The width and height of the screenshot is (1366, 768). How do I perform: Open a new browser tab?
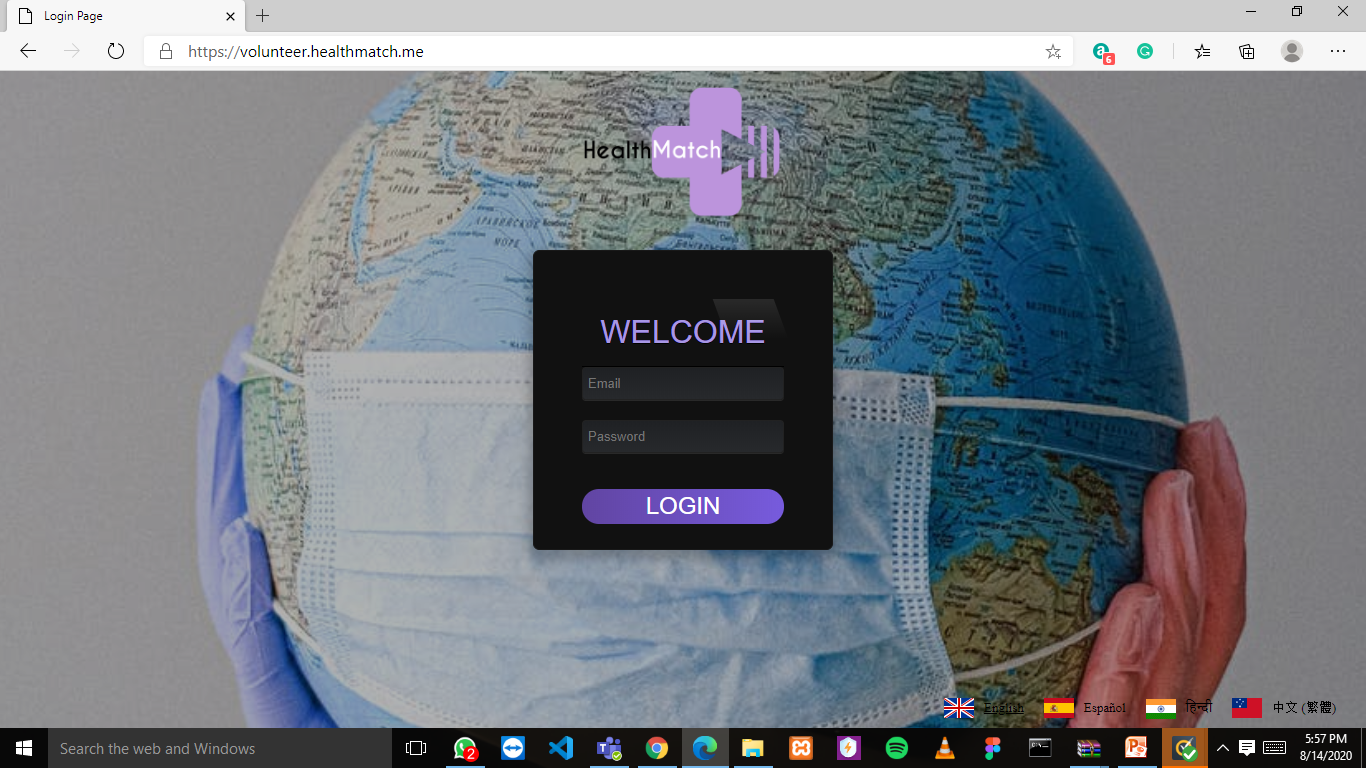pos(263,16)
